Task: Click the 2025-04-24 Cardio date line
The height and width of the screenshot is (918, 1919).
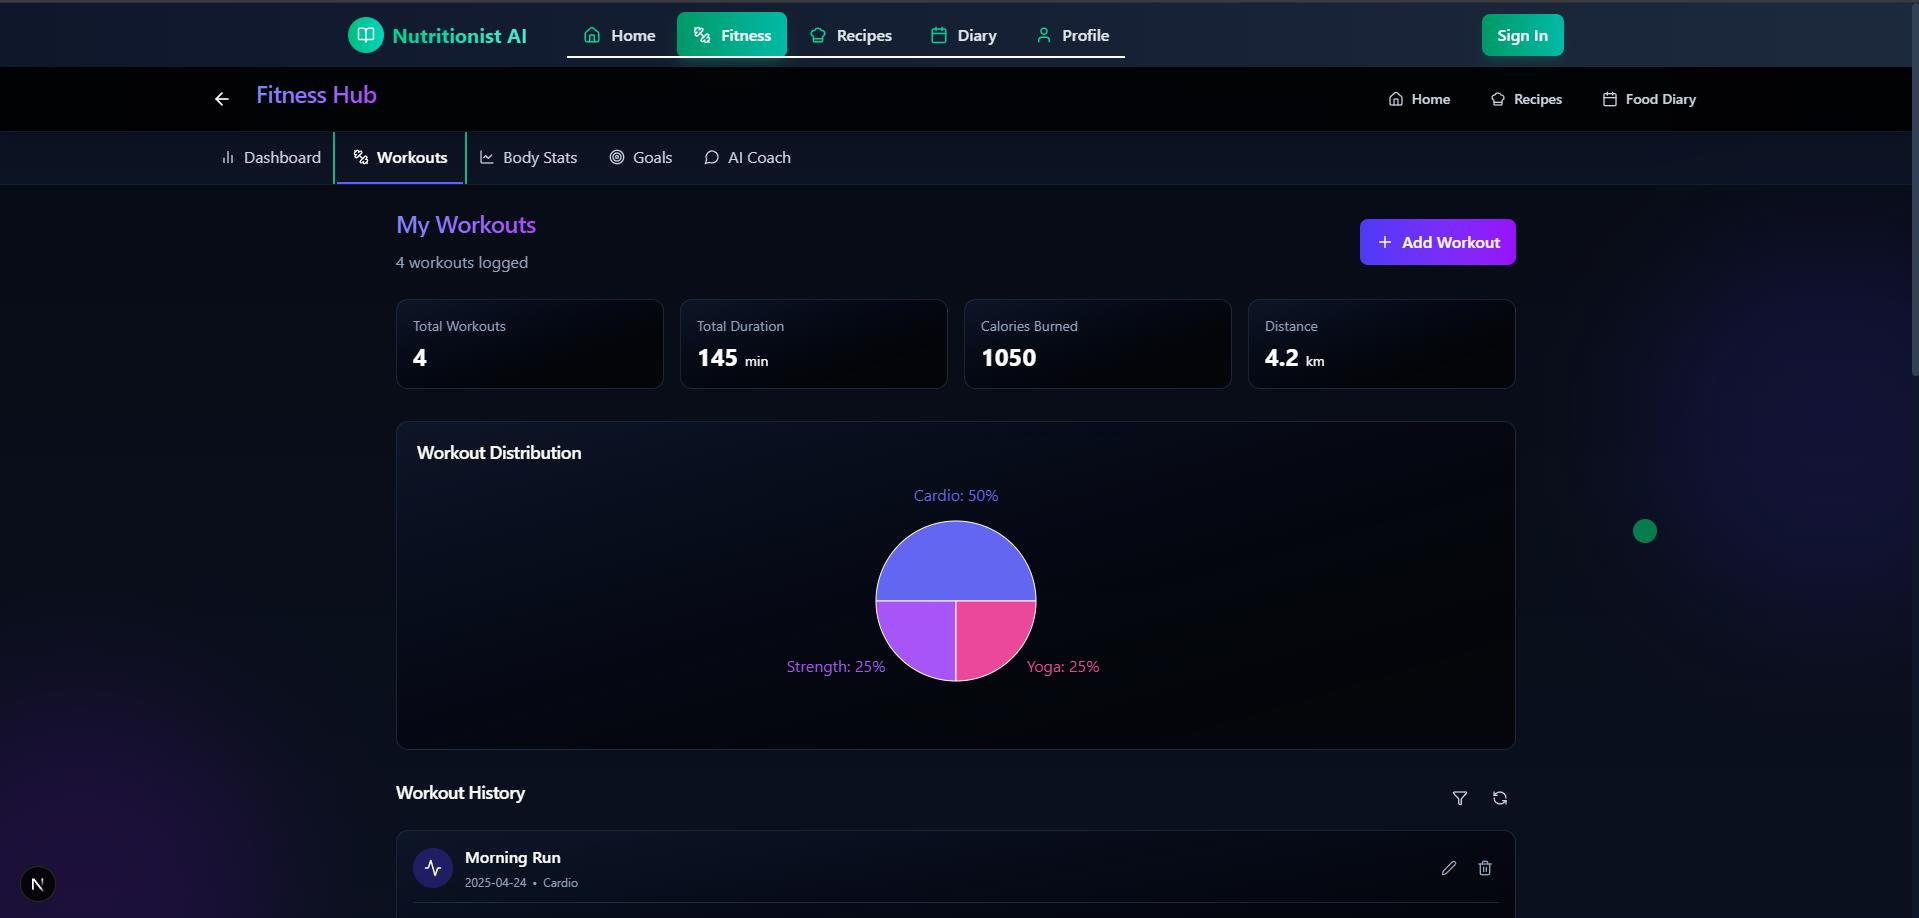Action: coord(521,883)
